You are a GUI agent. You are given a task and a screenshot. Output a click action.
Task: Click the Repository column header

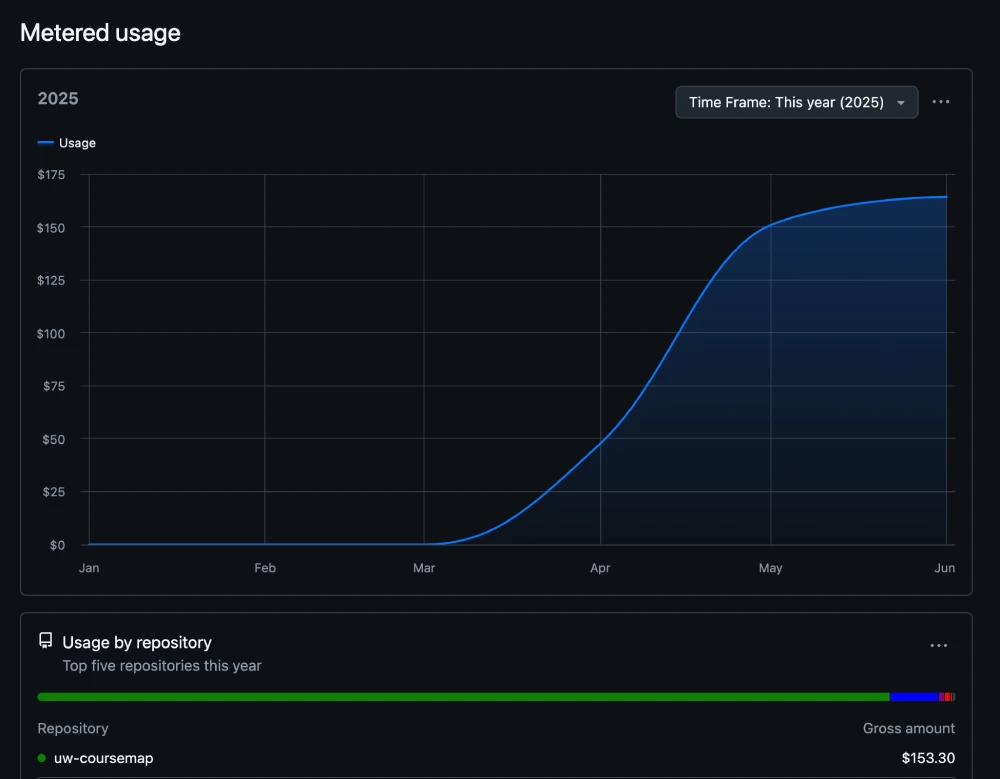[73, 728]
